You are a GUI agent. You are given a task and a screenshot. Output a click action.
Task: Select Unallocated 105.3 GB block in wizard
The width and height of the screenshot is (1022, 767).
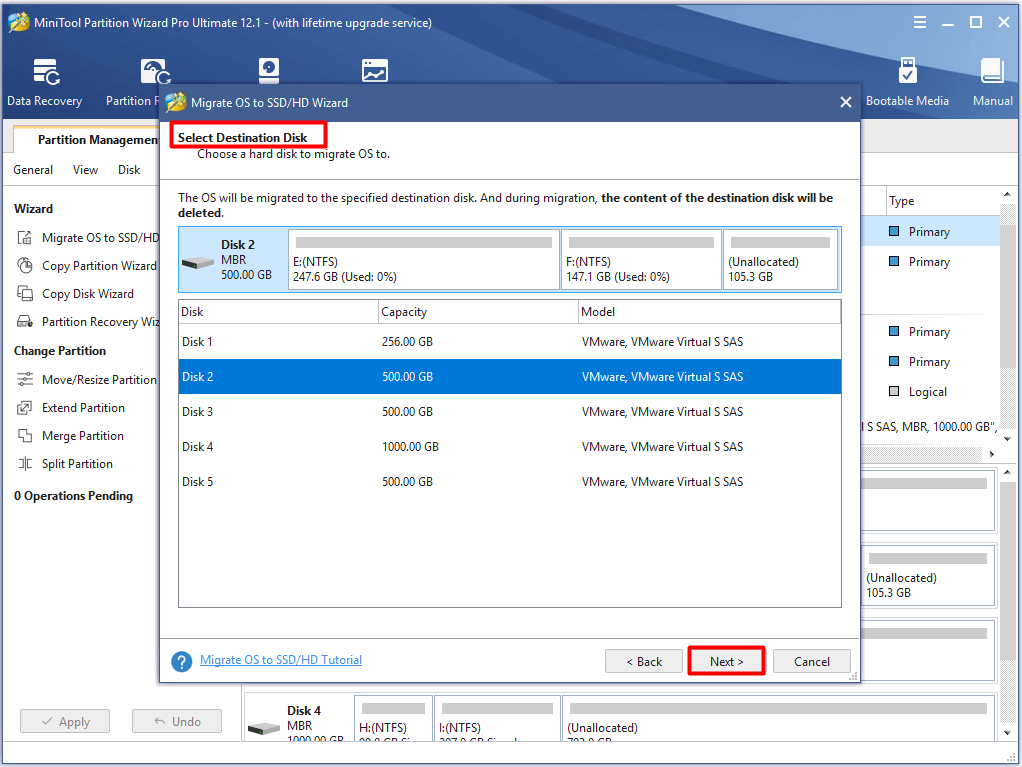click(780, 259)
